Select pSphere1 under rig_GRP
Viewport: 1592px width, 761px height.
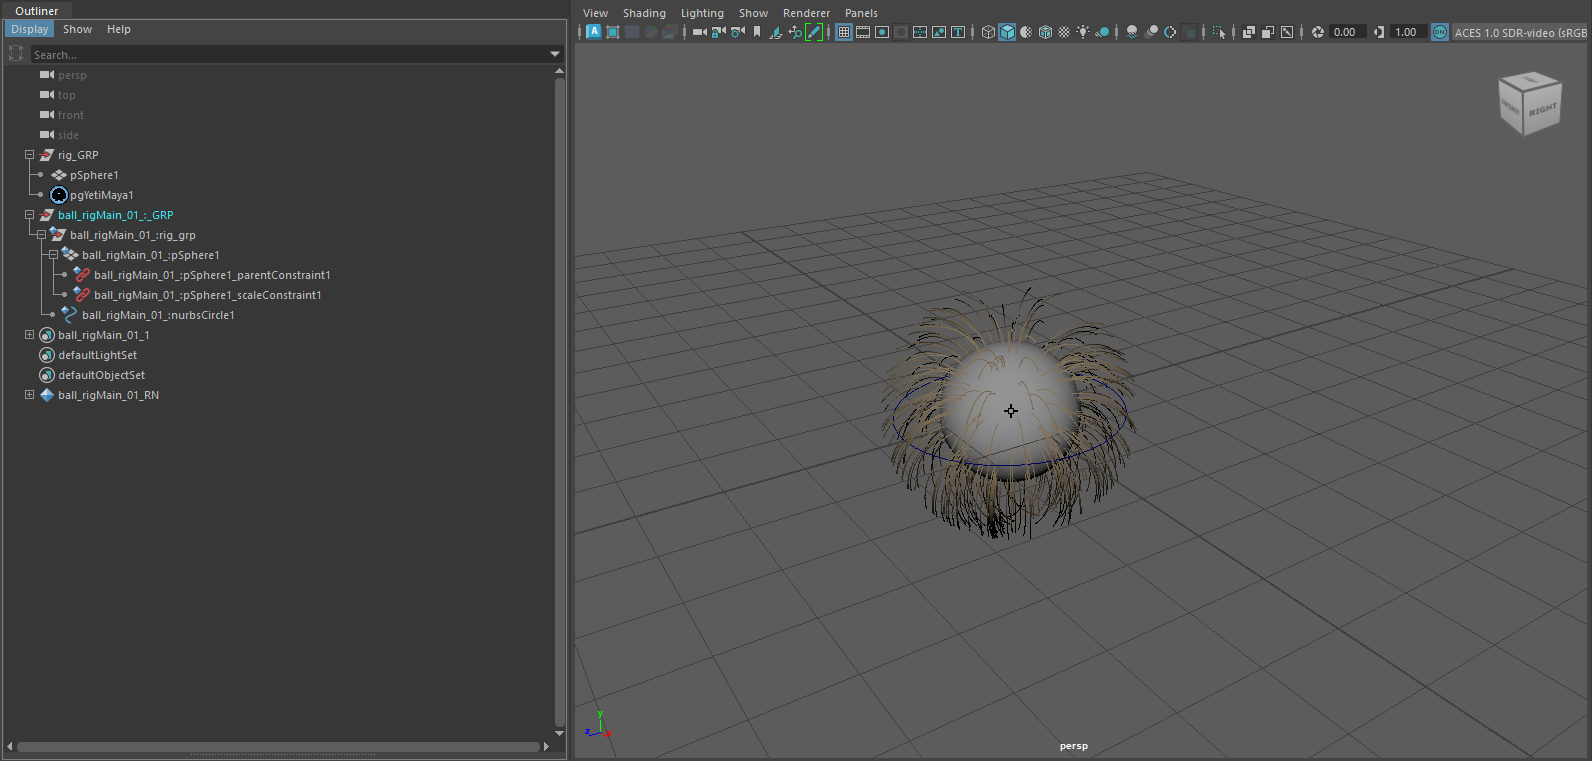(94, 175)
